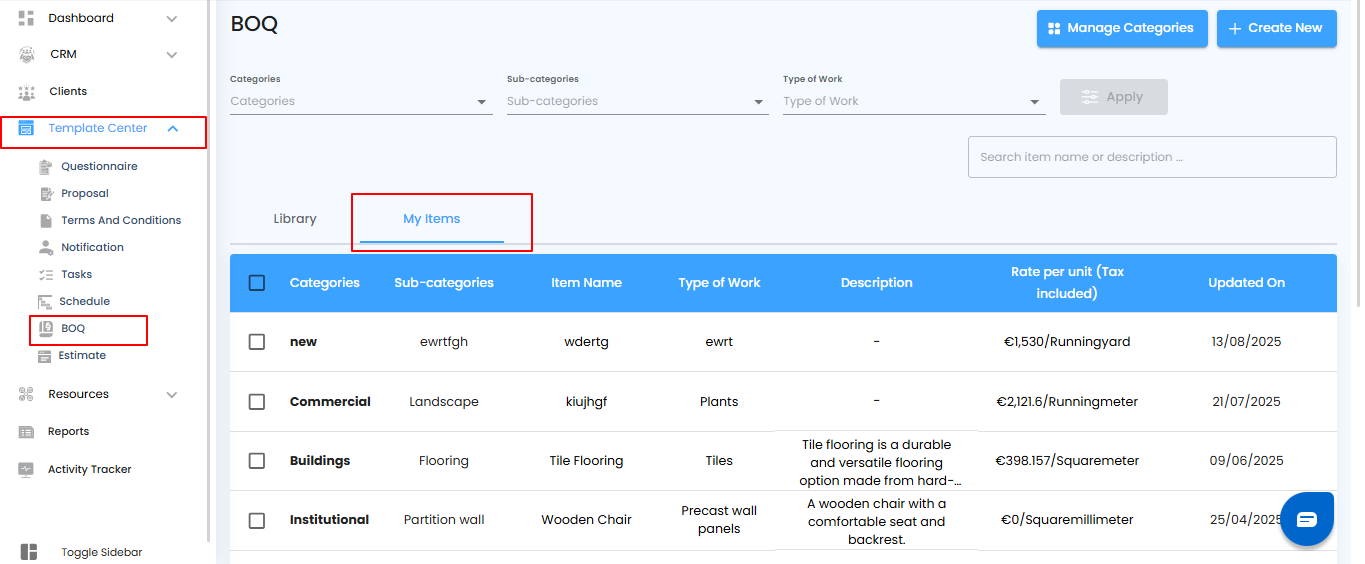This screenshot has height=564, width=1365.
Task: Click the Manage Categories button
Action: (1122, 28)
